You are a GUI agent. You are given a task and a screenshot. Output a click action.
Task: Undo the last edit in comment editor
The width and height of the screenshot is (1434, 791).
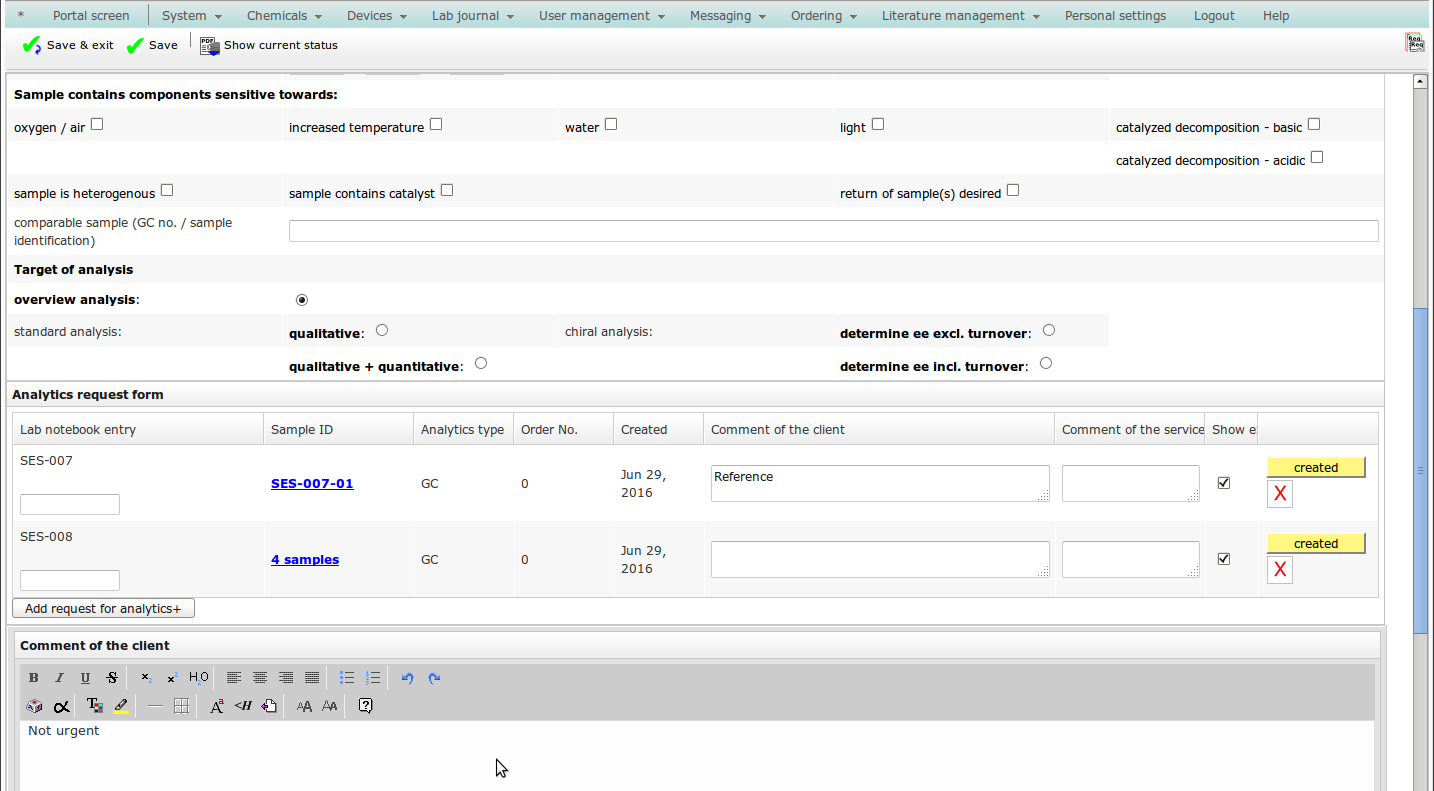tap(407, 678)
